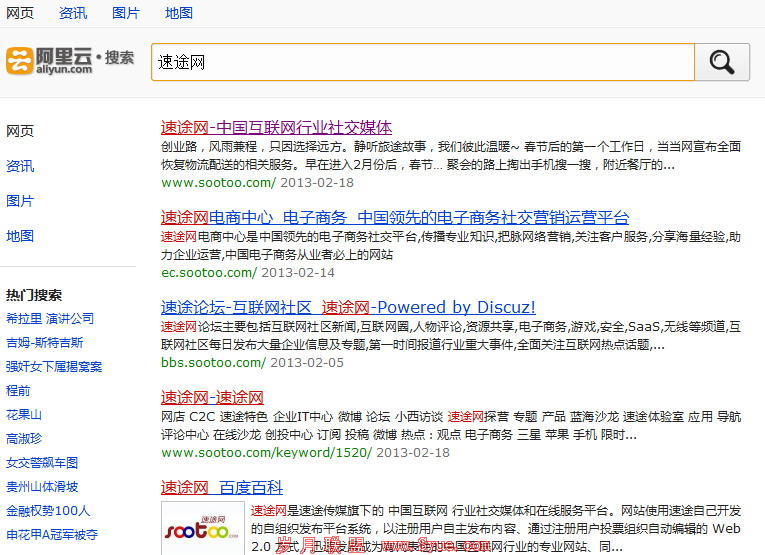Open hot search 金融权势100人
Screen dimensions: 765x555
pos(48,511)
